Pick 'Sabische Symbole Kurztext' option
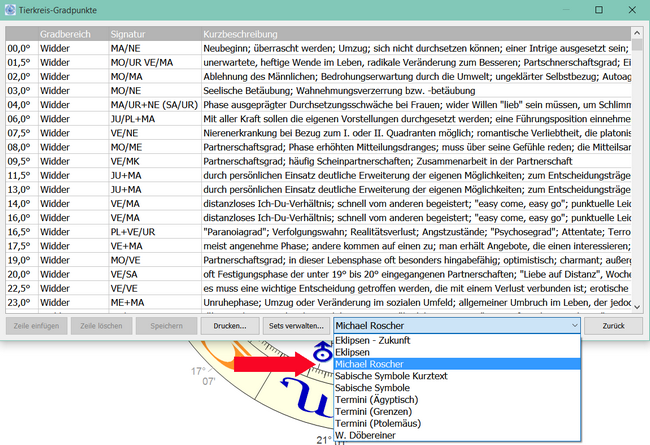 (457, 376)
